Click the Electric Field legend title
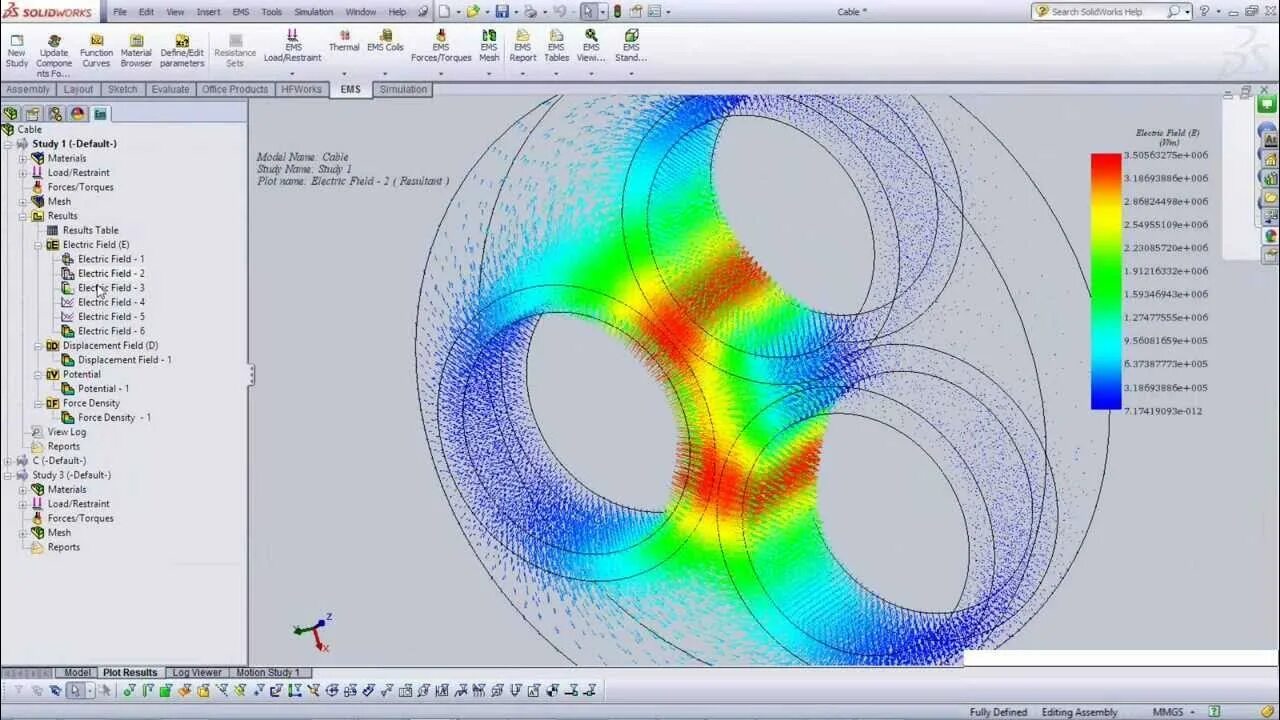Image resolution: width=1280 pixels, height=720 pixels. pos(1167,137)
